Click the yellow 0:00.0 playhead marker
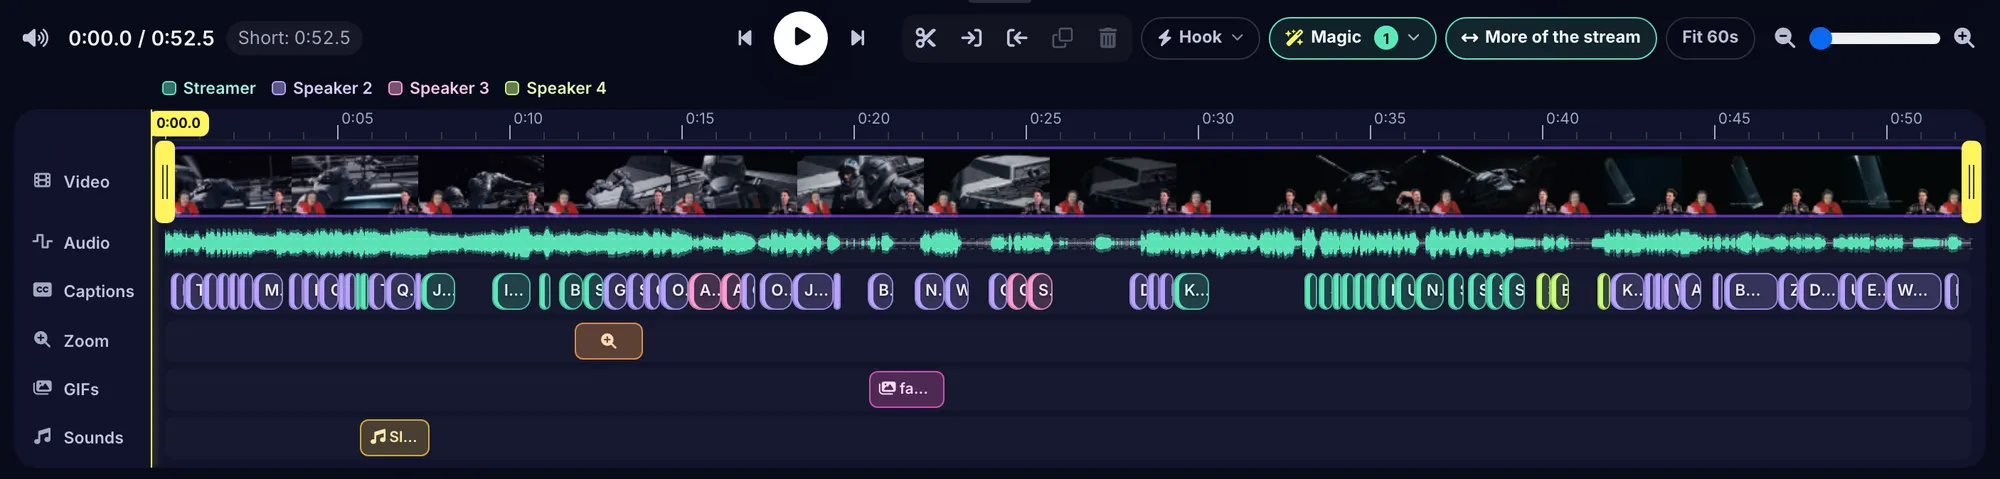 [x=179, y=123]
